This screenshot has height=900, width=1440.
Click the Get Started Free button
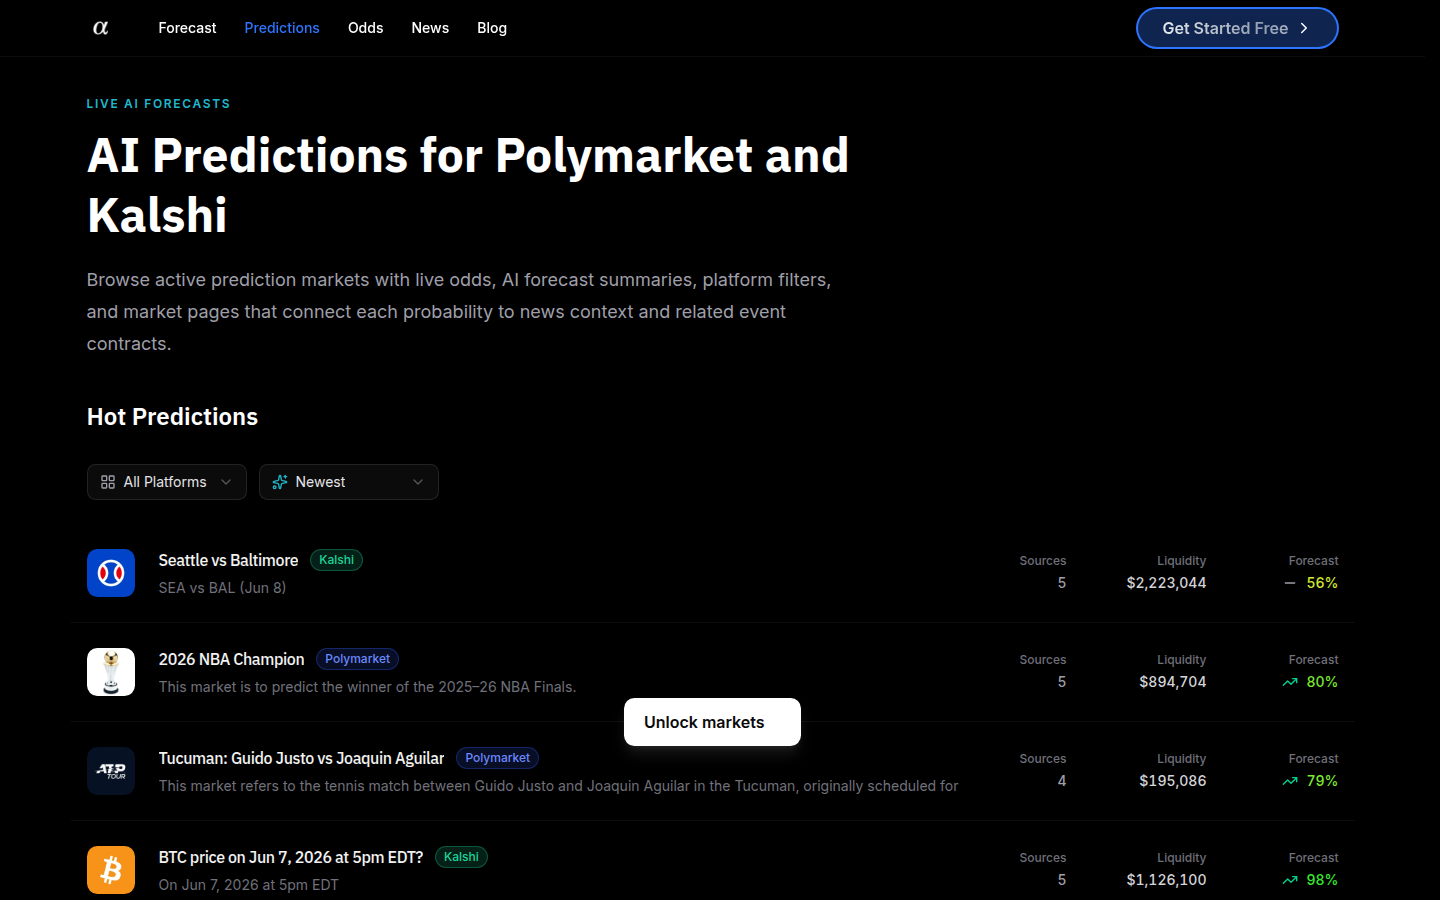pyautogui.click(x=1237, y=28)
